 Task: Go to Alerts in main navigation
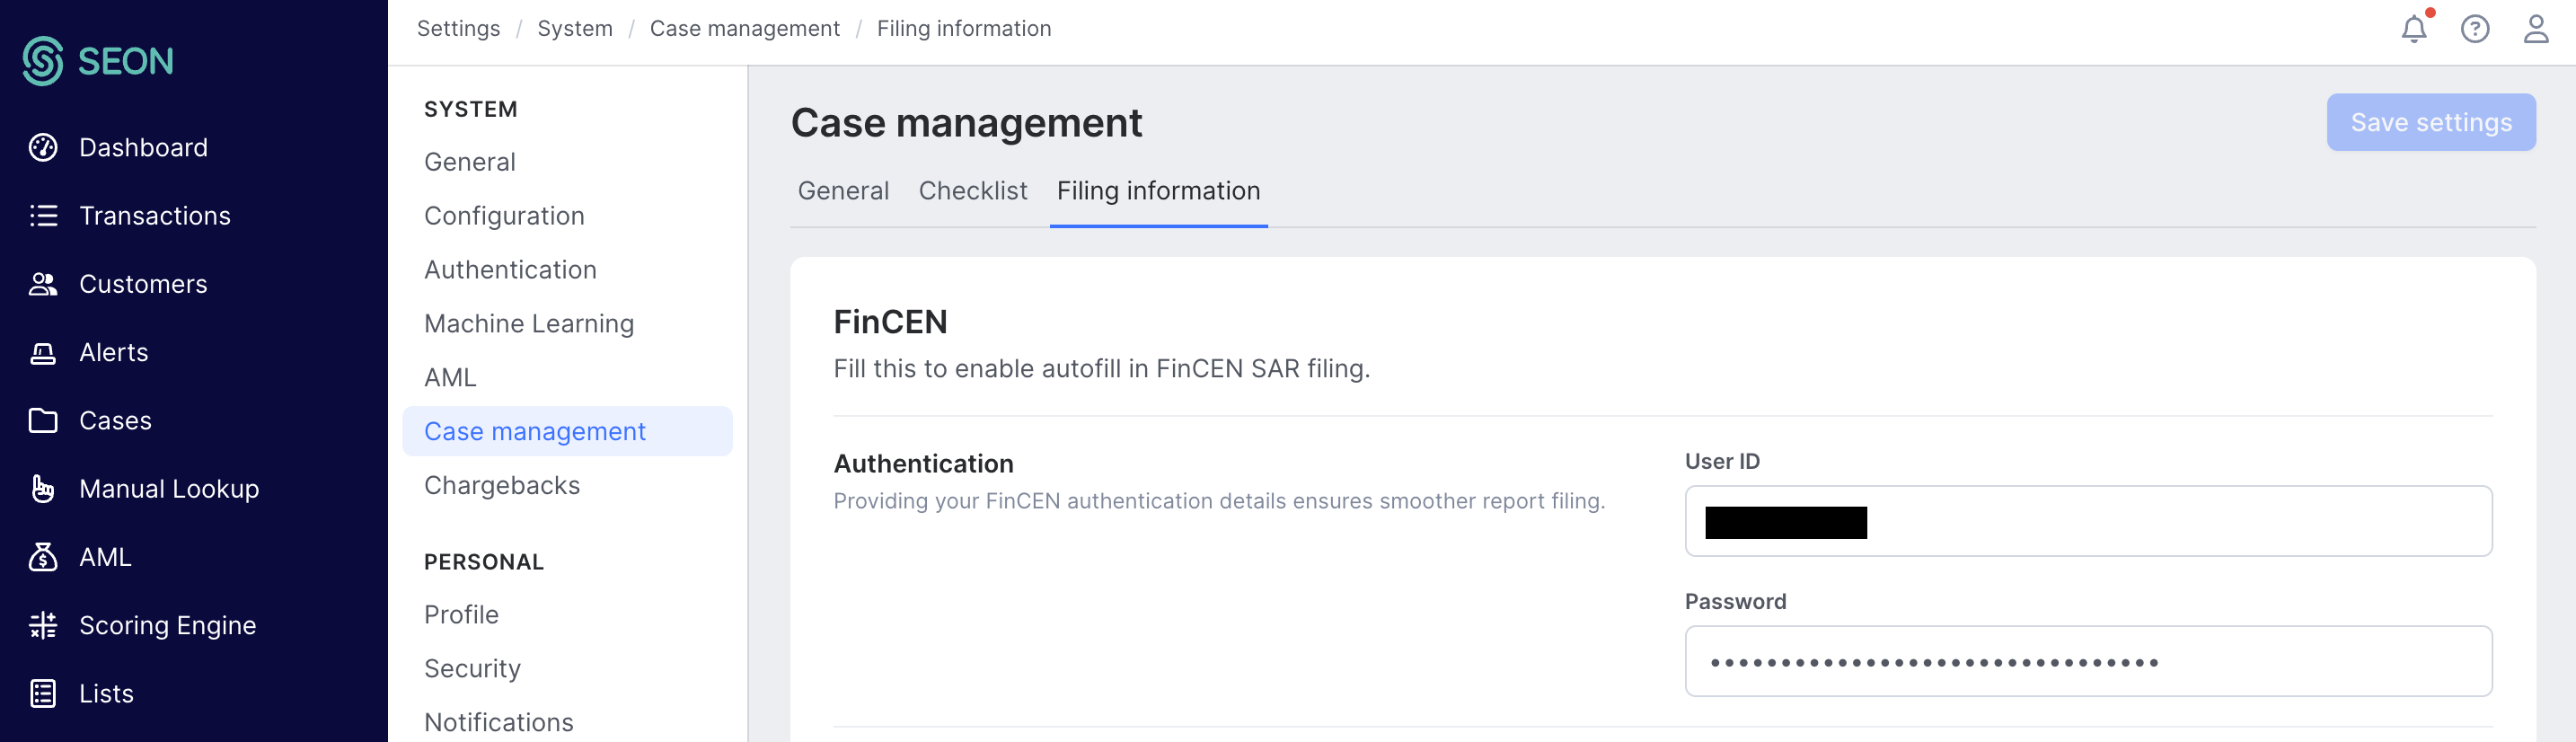pos(113,352)
